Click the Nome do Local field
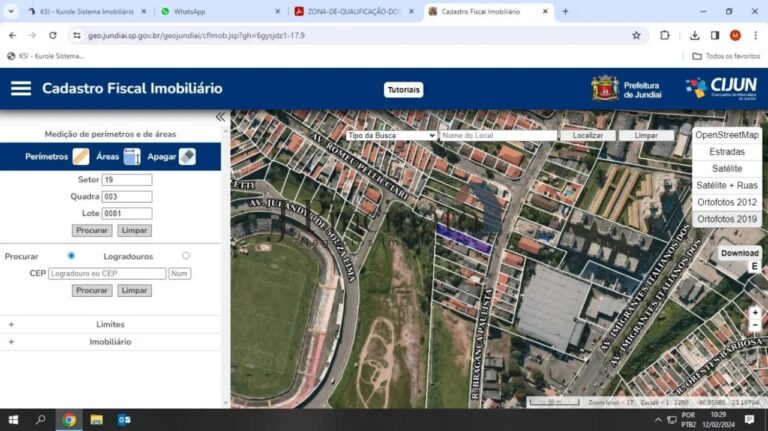 498,135
